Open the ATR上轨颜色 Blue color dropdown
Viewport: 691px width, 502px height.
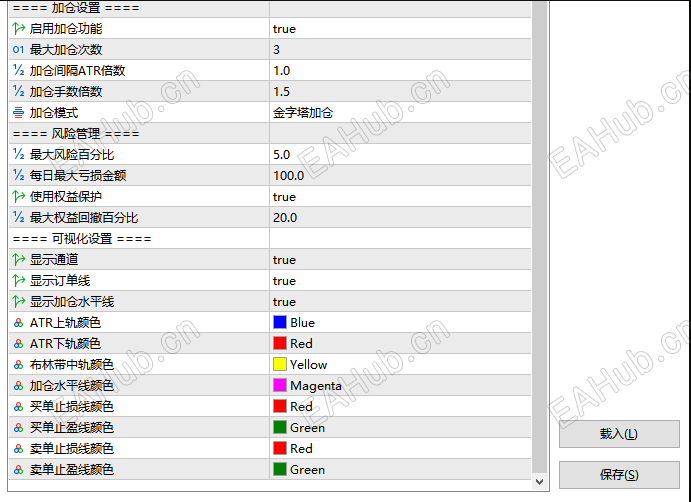tap(400, 323)
